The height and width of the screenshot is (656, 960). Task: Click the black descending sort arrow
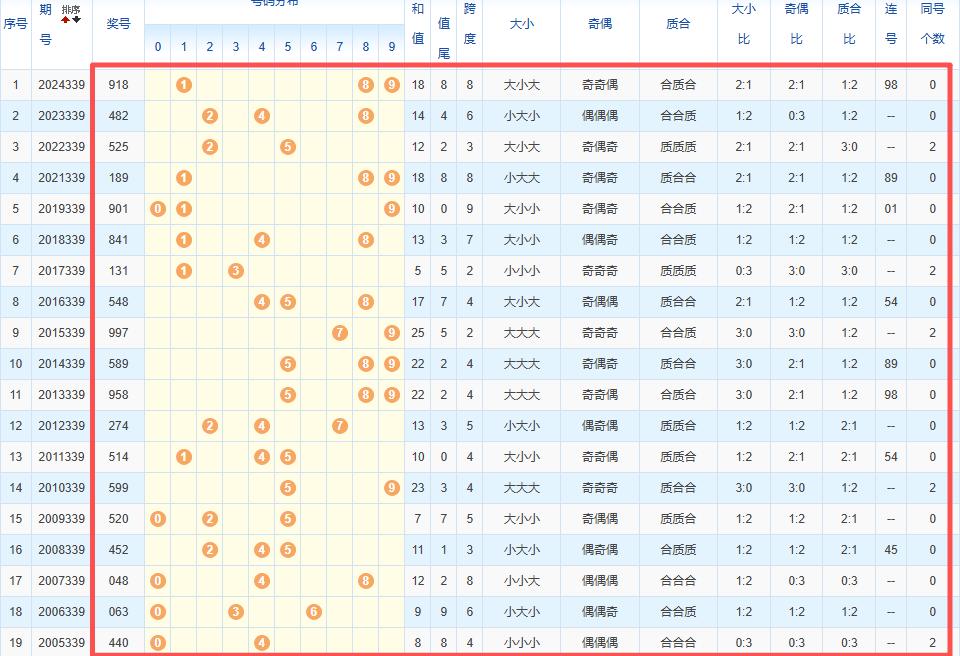[x=77, y=19]
